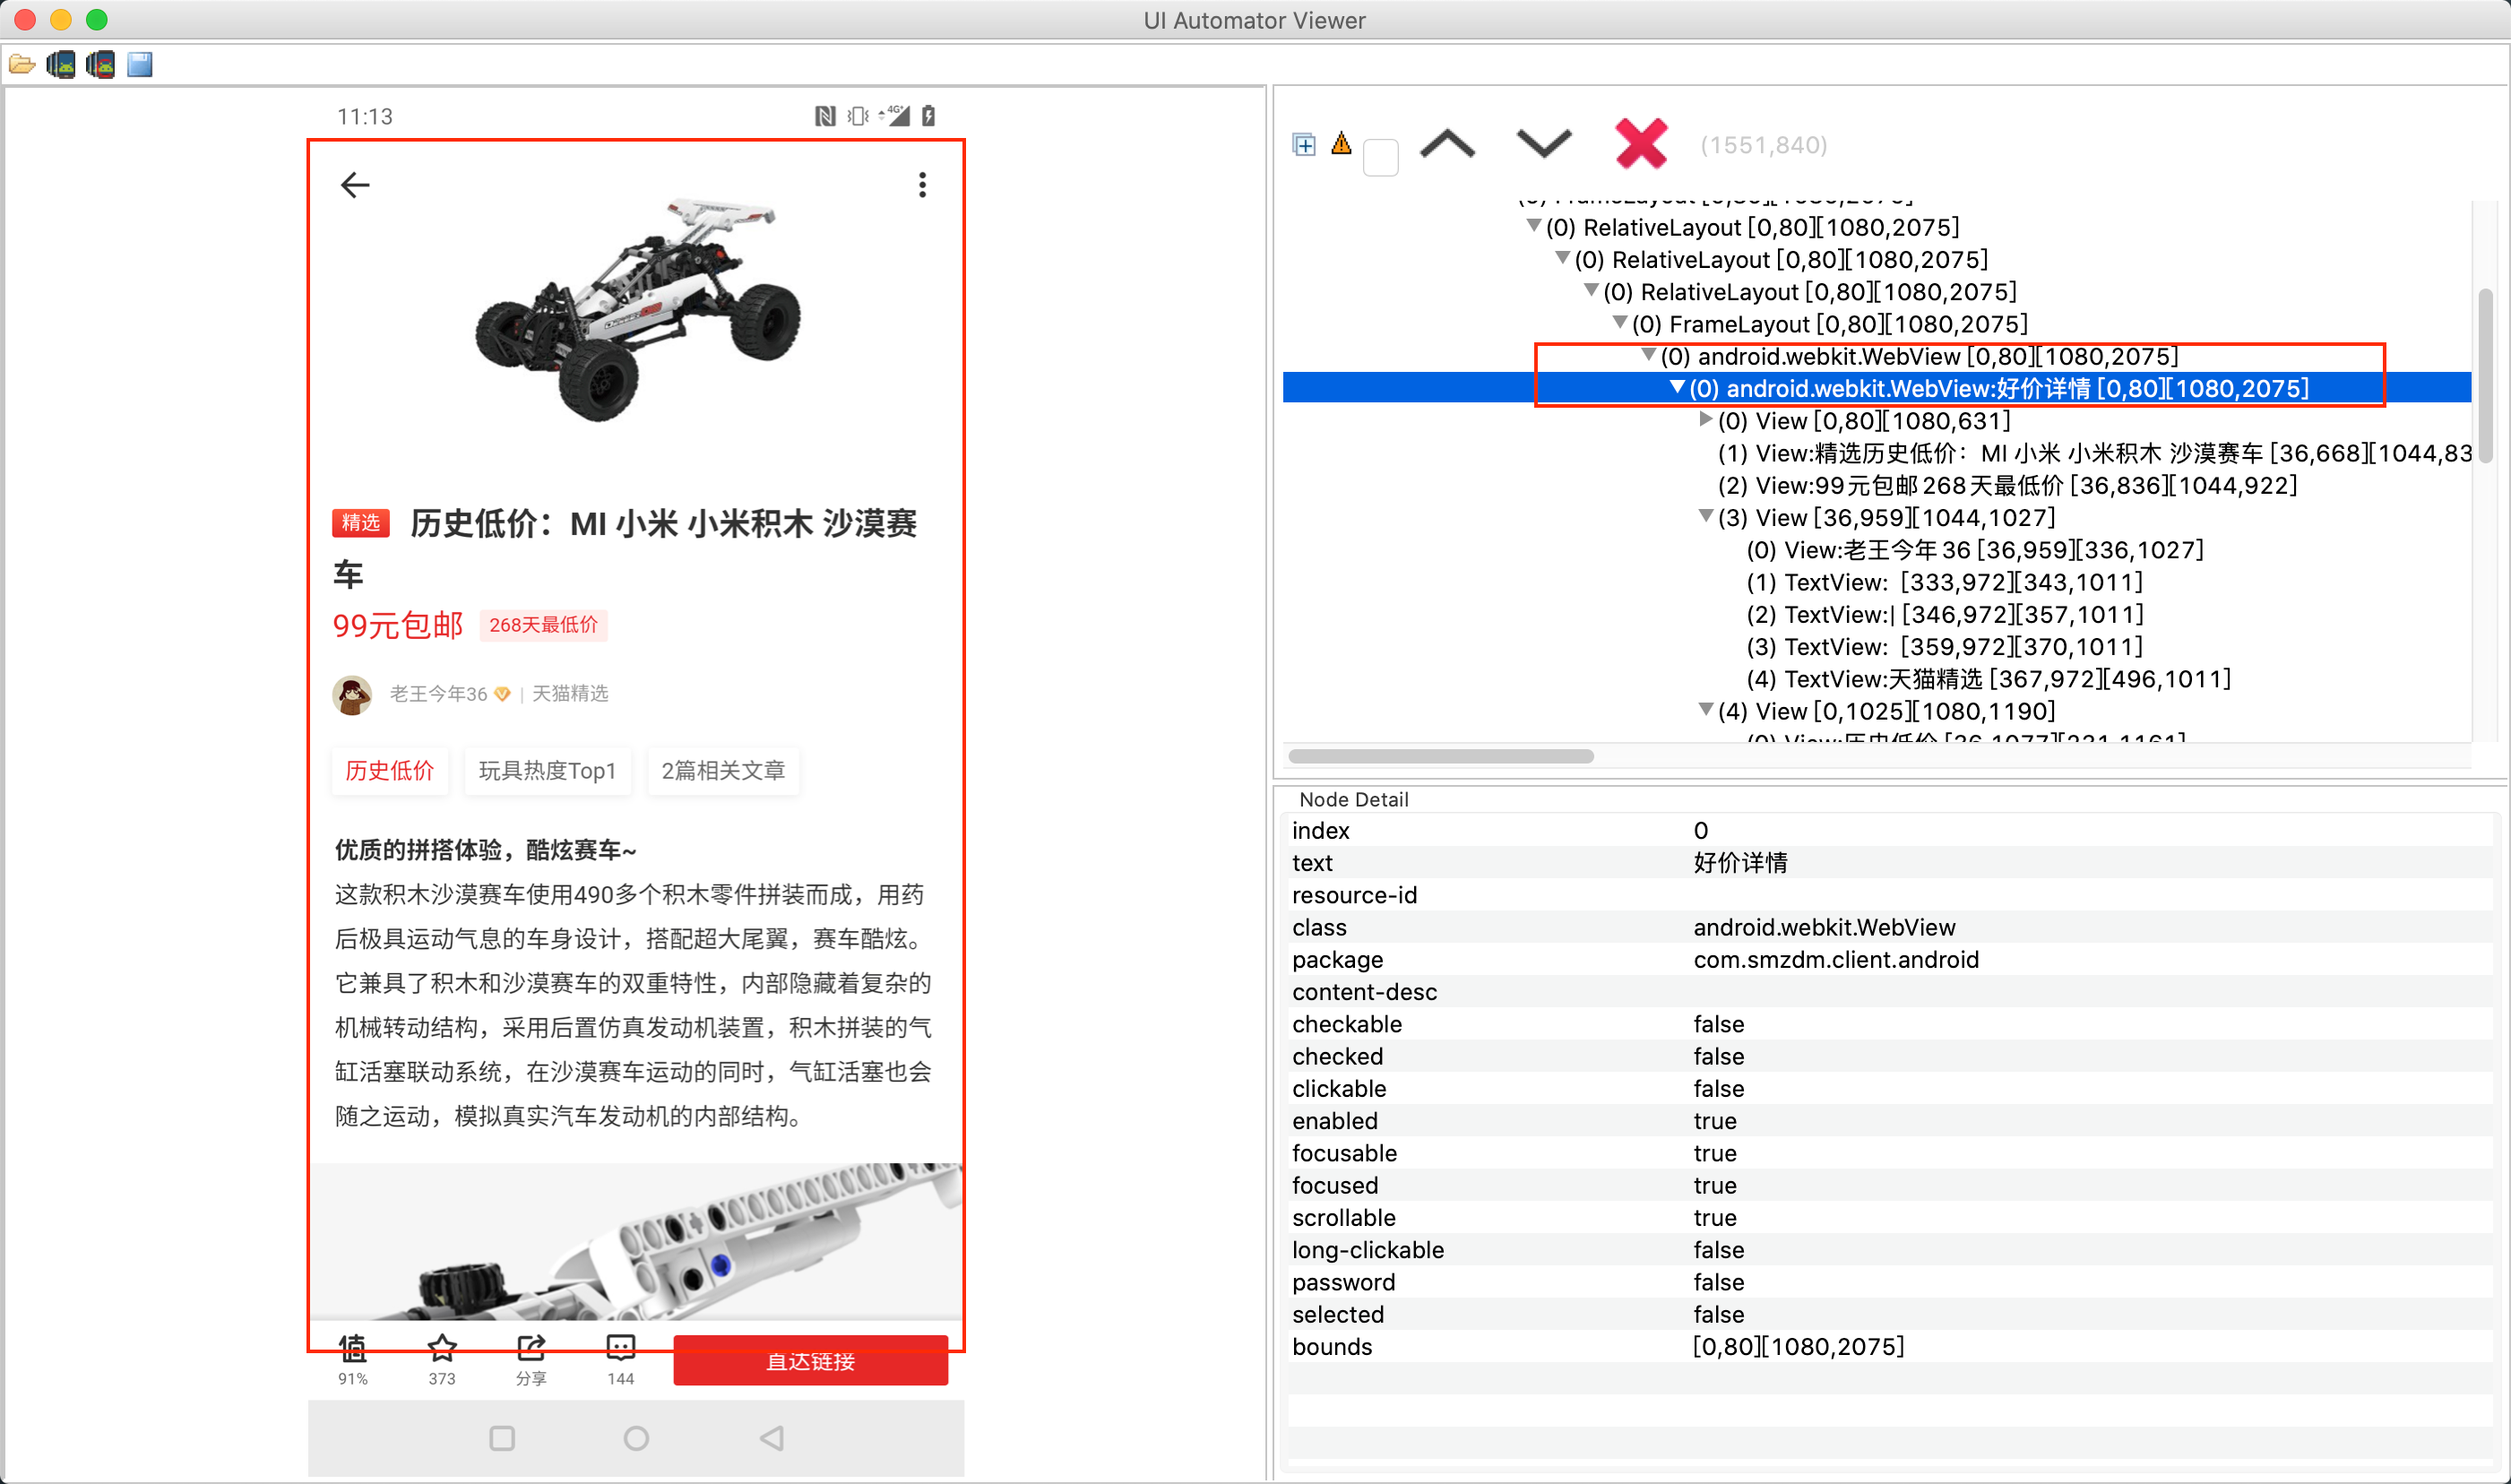Click the back arrow in the phone screenshot
Image resolution: width=2511 pixels, height=1484 pixels.
[355, 185]
